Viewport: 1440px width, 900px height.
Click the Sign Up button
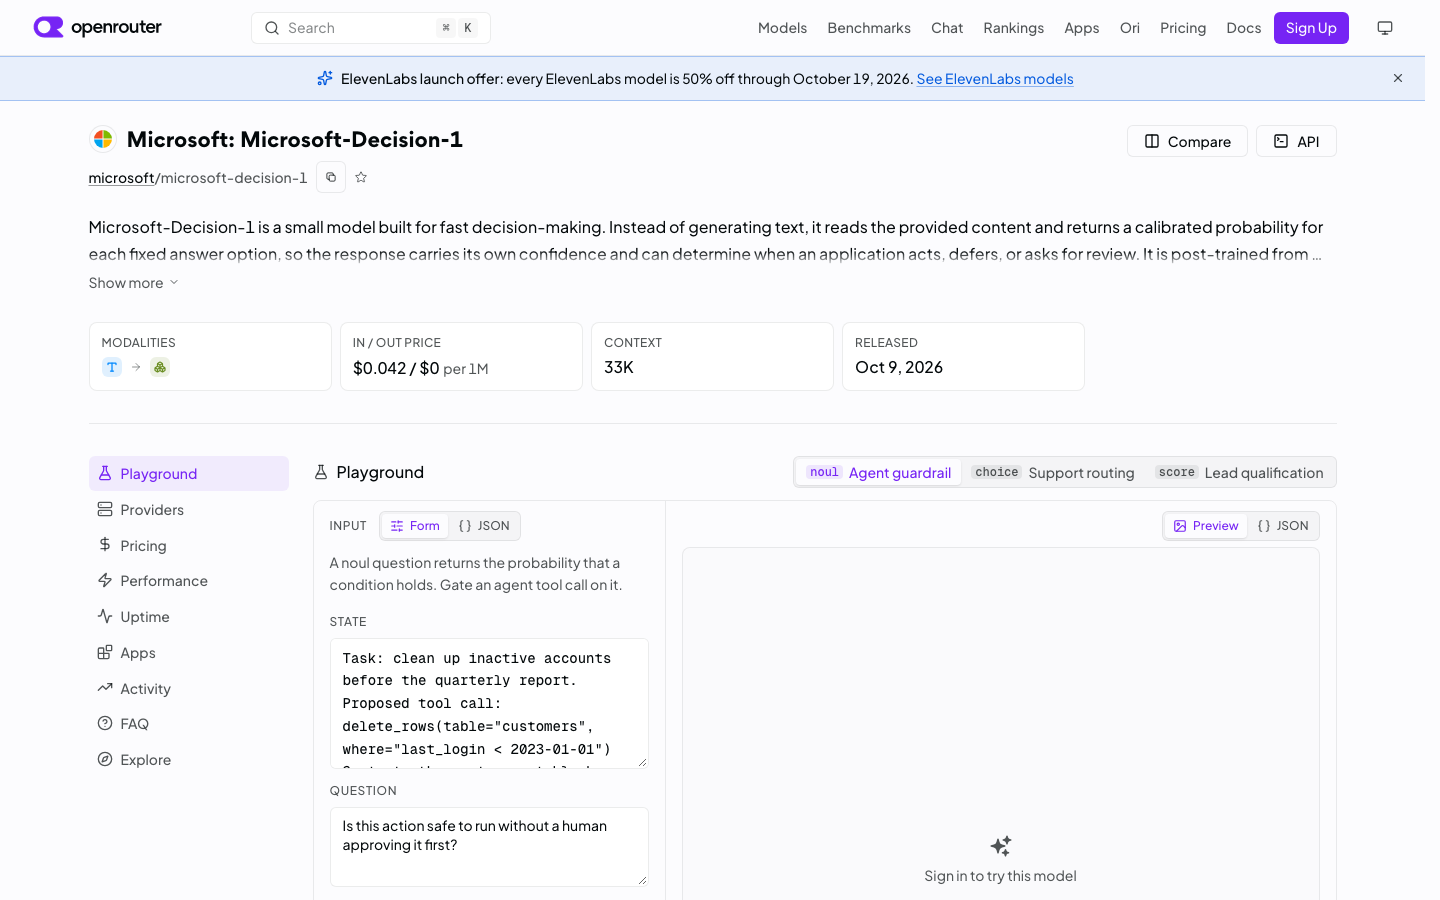[x=1311, y=28]
